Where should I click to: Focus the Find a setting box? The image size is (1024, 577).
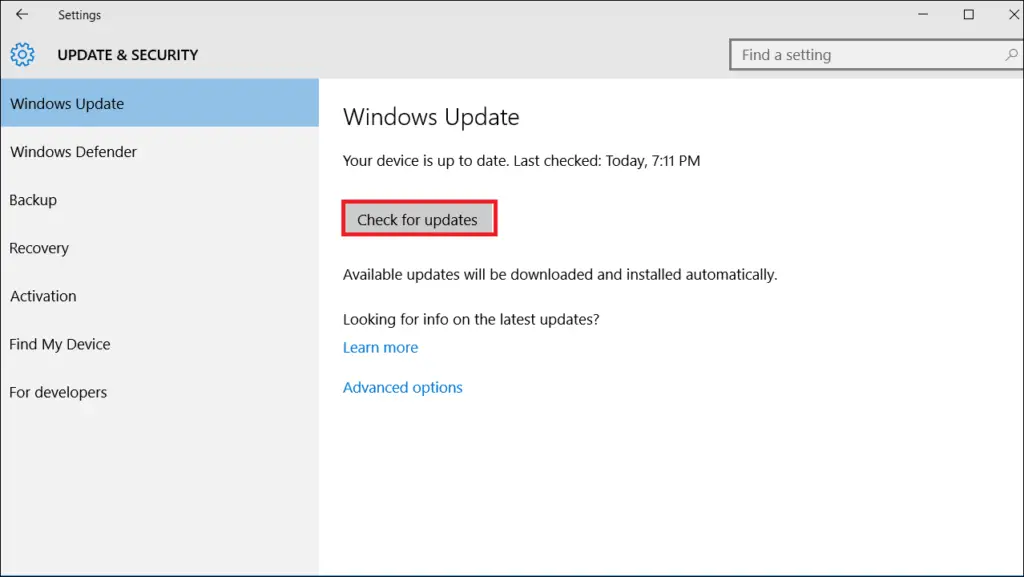tap(875, 55)
